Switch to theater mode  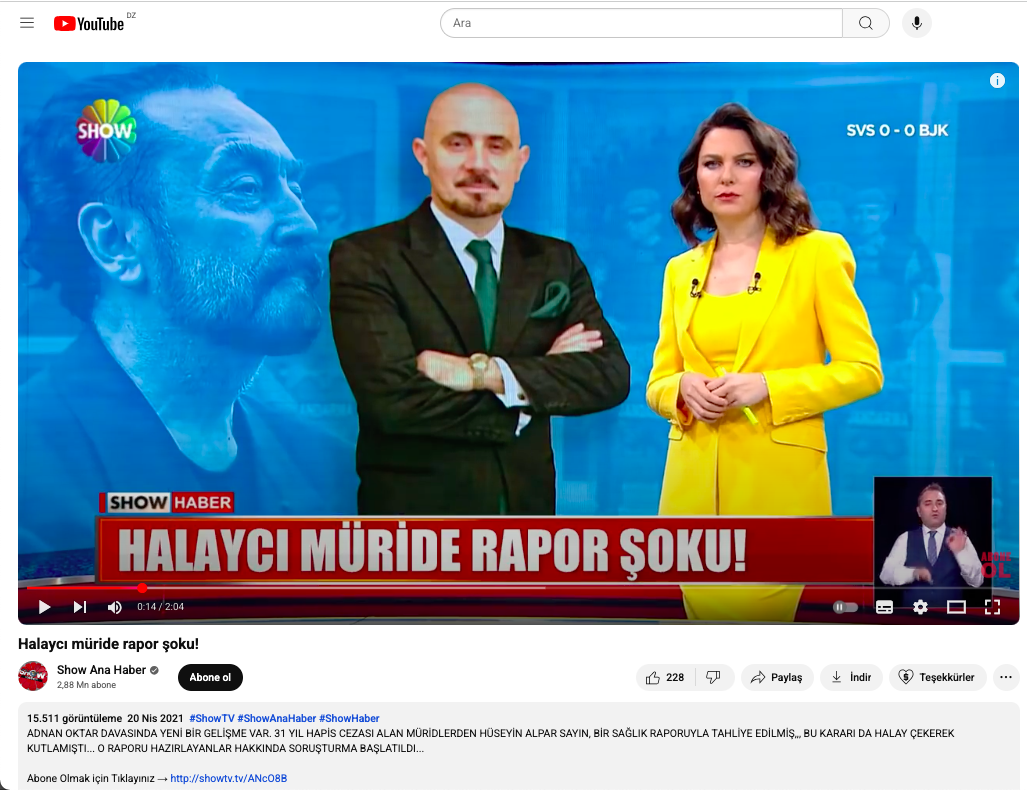[956, 607]
